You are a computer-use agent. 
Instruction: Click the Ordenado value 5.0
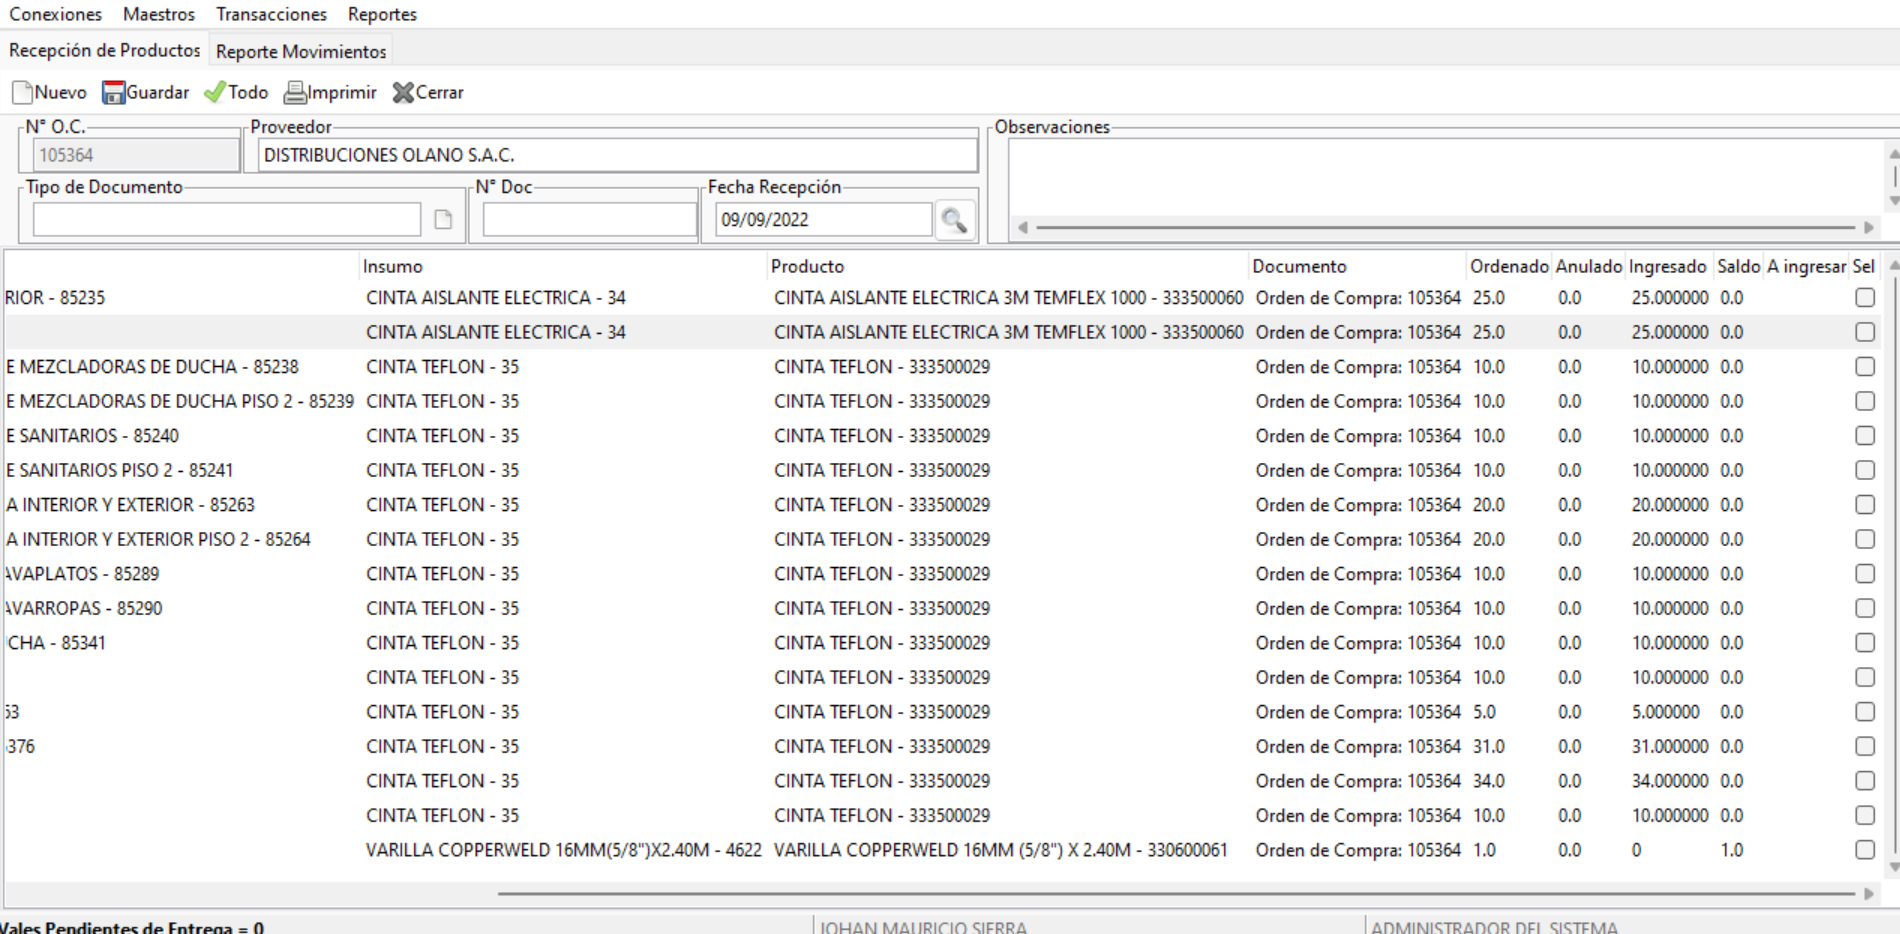click(x=1484, y=712)
